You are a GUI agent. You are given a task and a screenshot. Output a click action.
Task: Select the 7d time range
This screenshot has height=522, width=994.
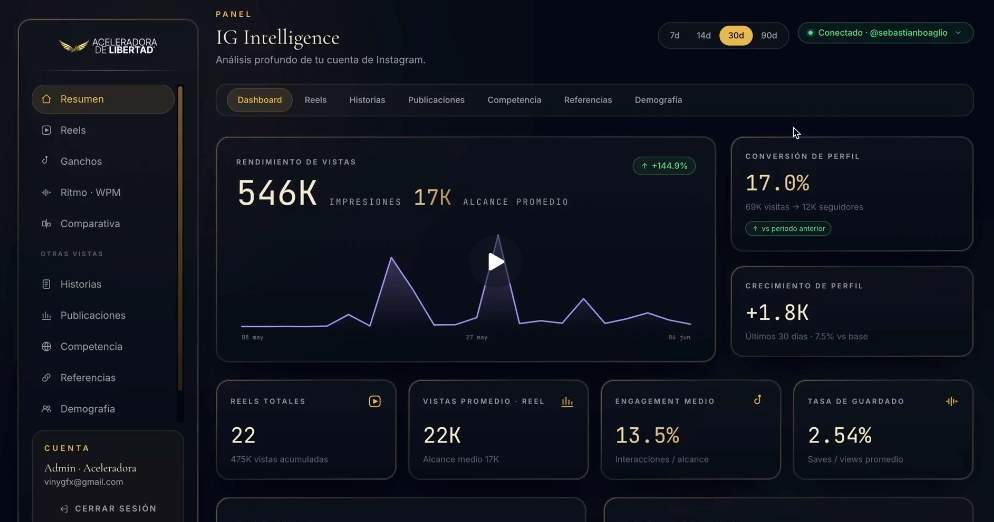674,36
